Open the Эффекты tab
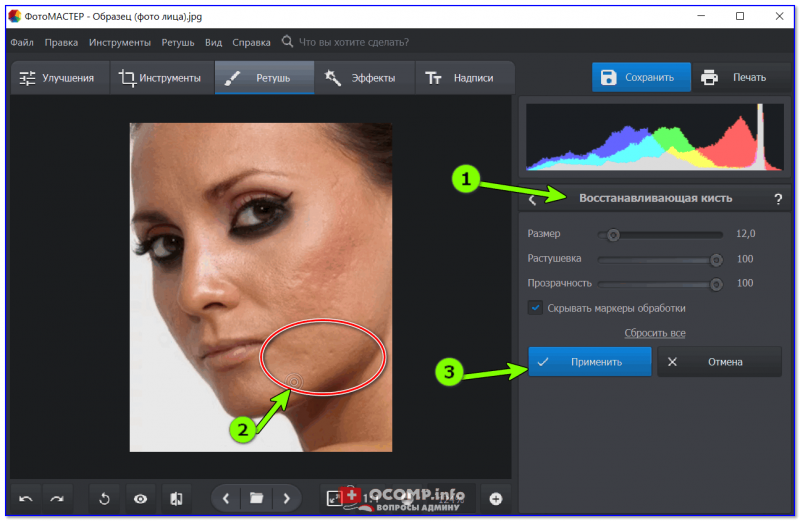This screenshot has height=521, width=800. [364, 78]
